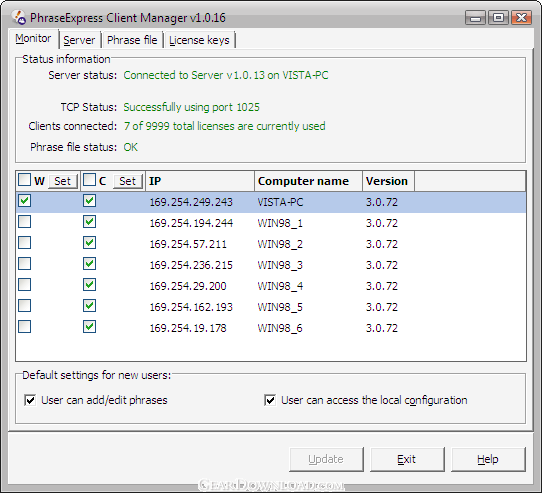Click the Set button next to C
Screen dimensions: 542x493
(x=128, y=181)
